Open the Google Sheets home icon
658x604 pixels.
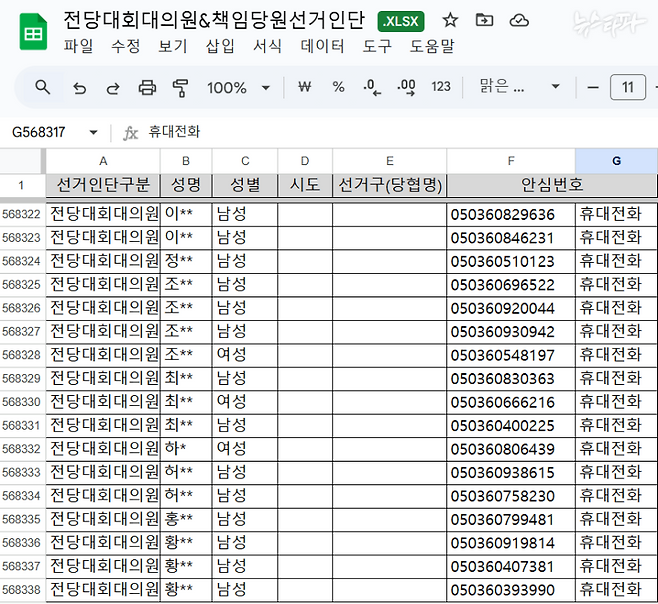coord(34,31)
